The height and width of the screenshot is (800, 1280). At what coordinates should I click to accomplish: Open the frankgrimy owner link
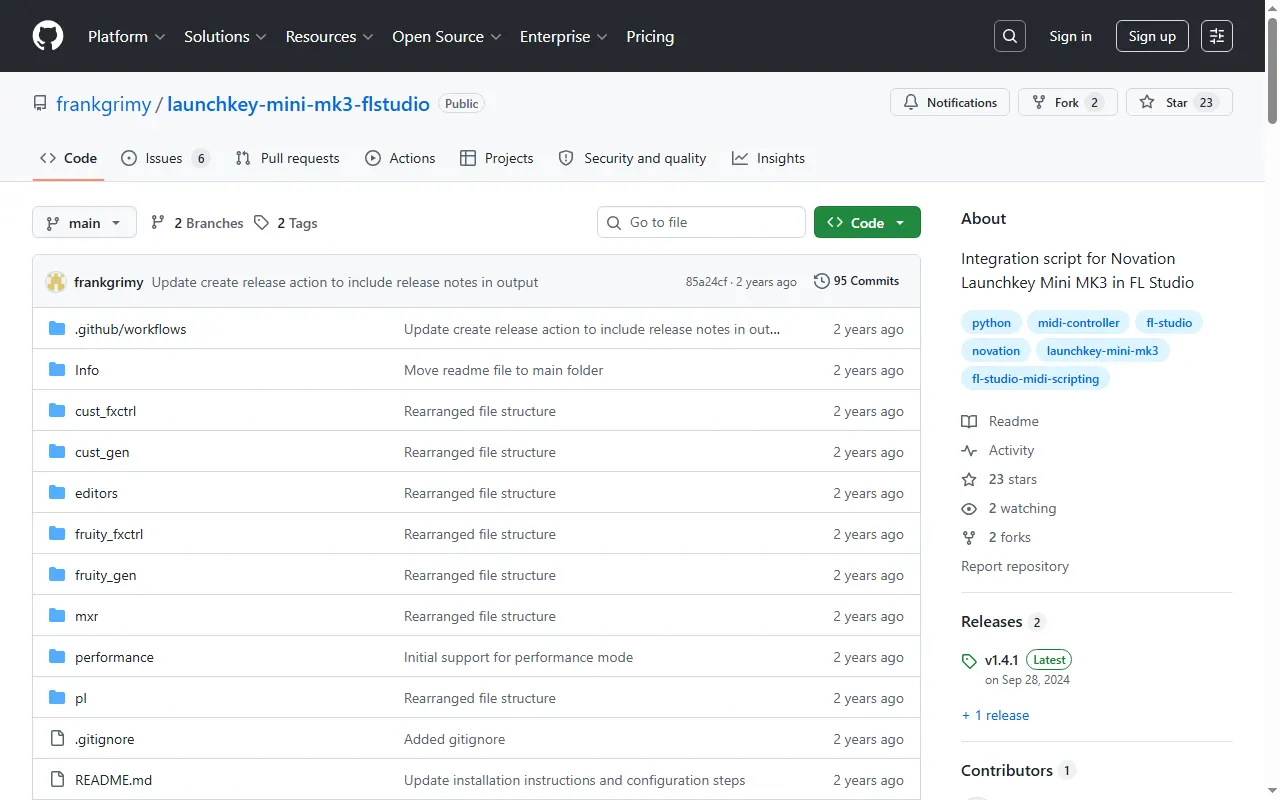point(104,103)
